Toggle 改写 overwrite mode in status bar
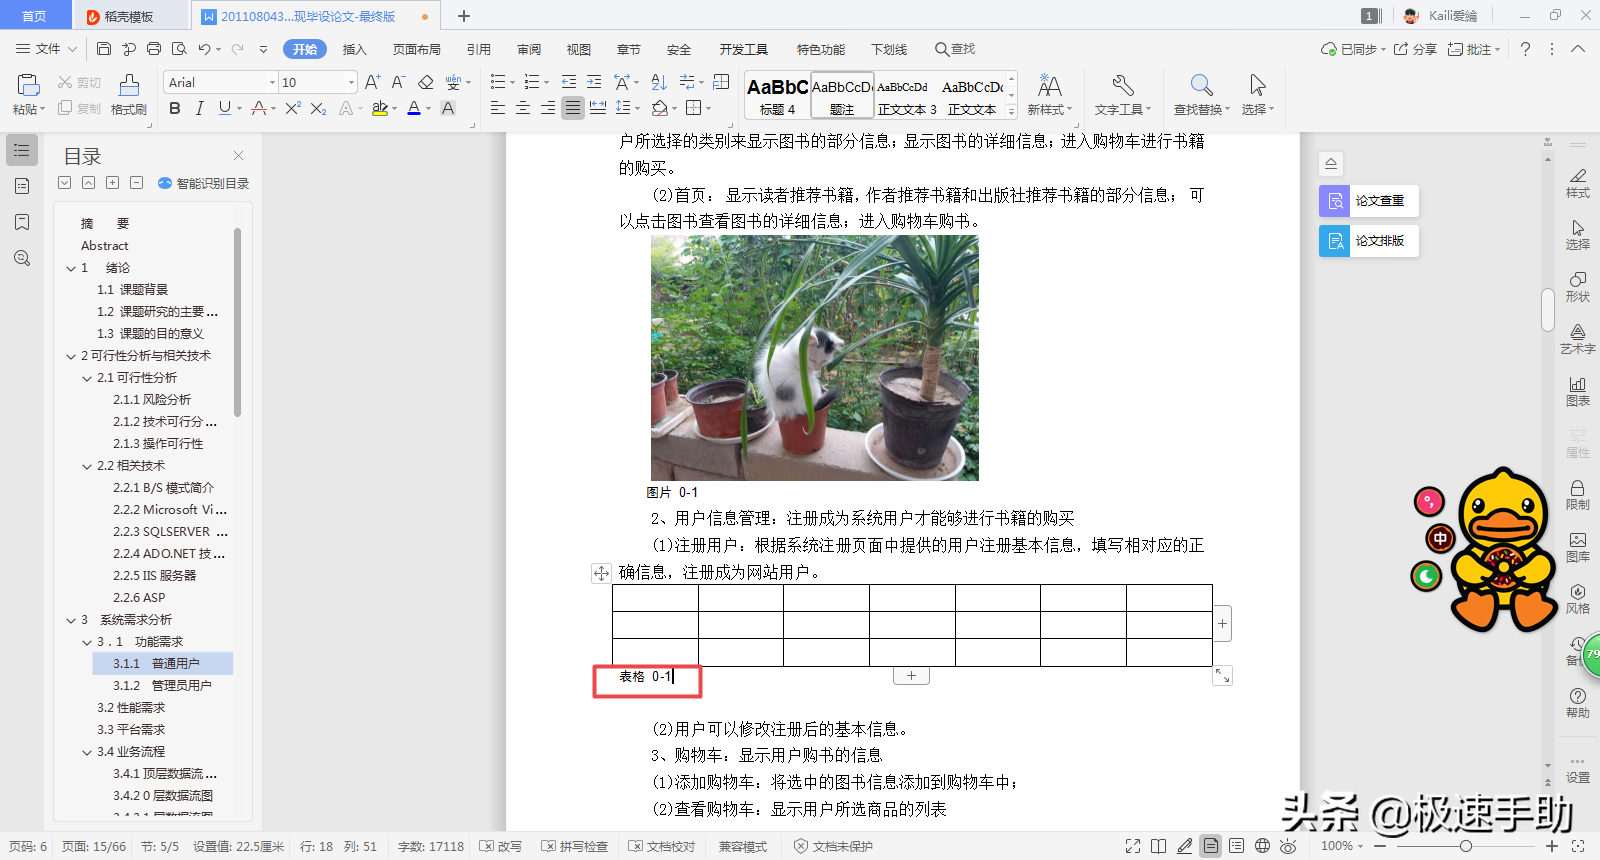1600x860 pixels. [500, 846]
